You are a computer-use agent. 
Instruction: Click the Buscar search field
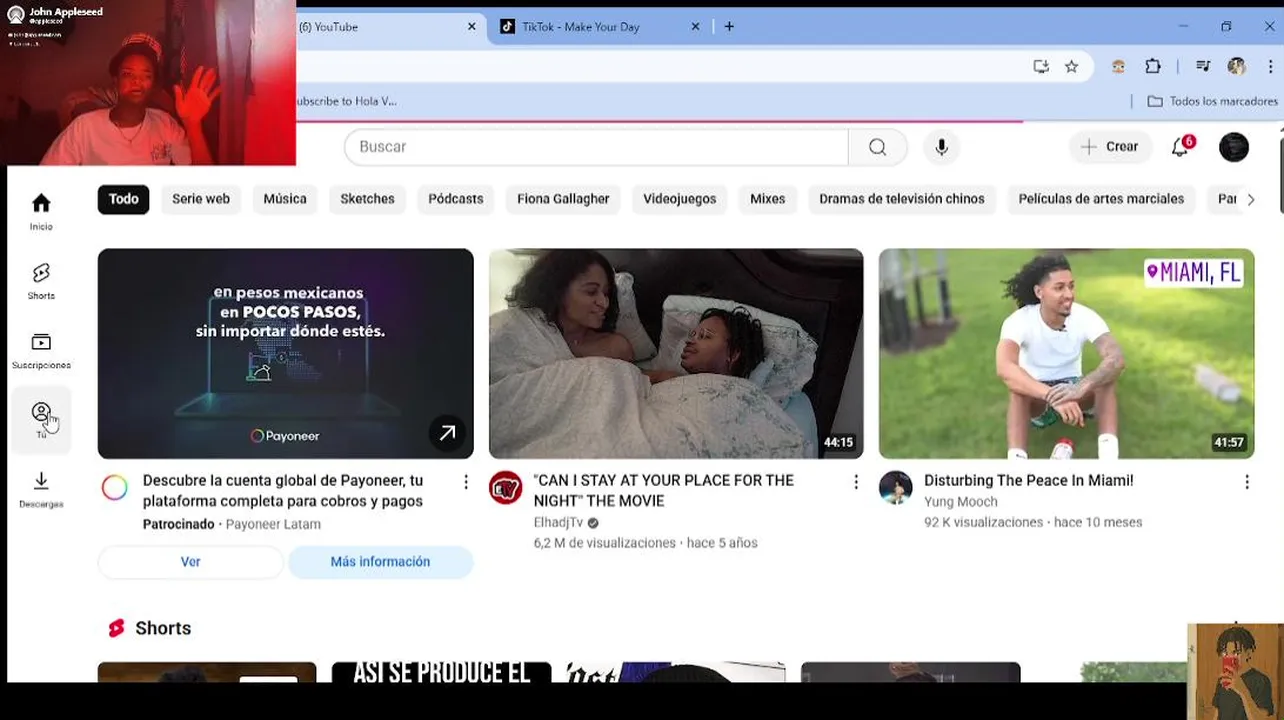[596, 147]
